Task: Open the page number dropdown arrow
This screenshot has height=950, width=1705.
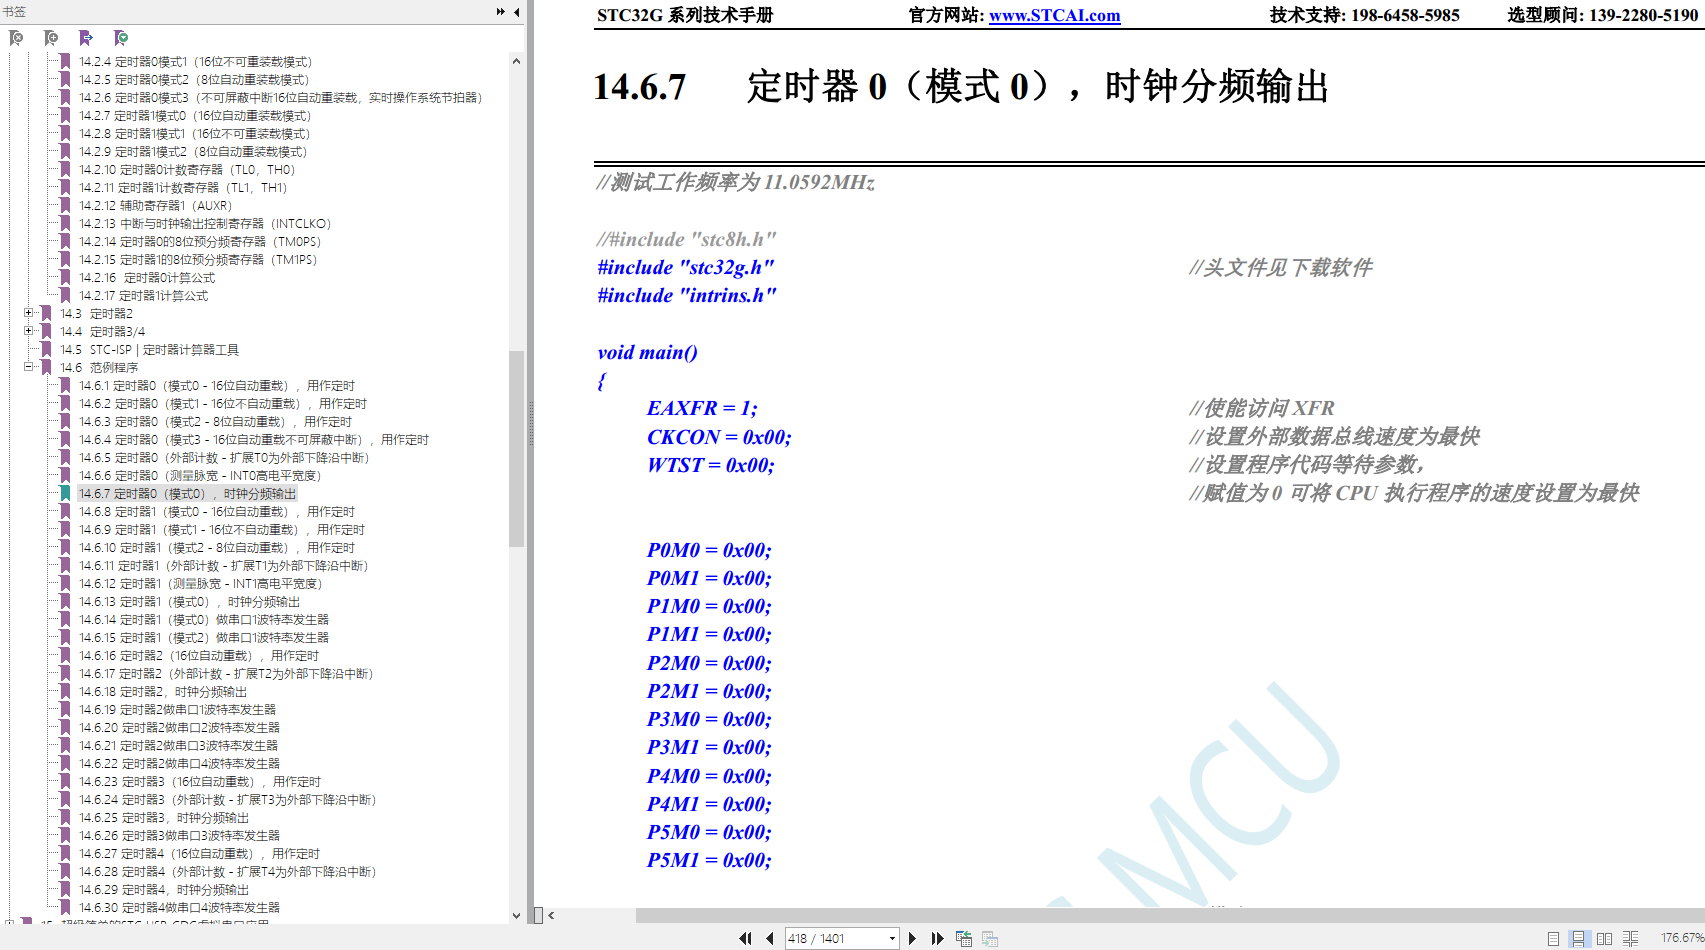Action: coord(892,938)
